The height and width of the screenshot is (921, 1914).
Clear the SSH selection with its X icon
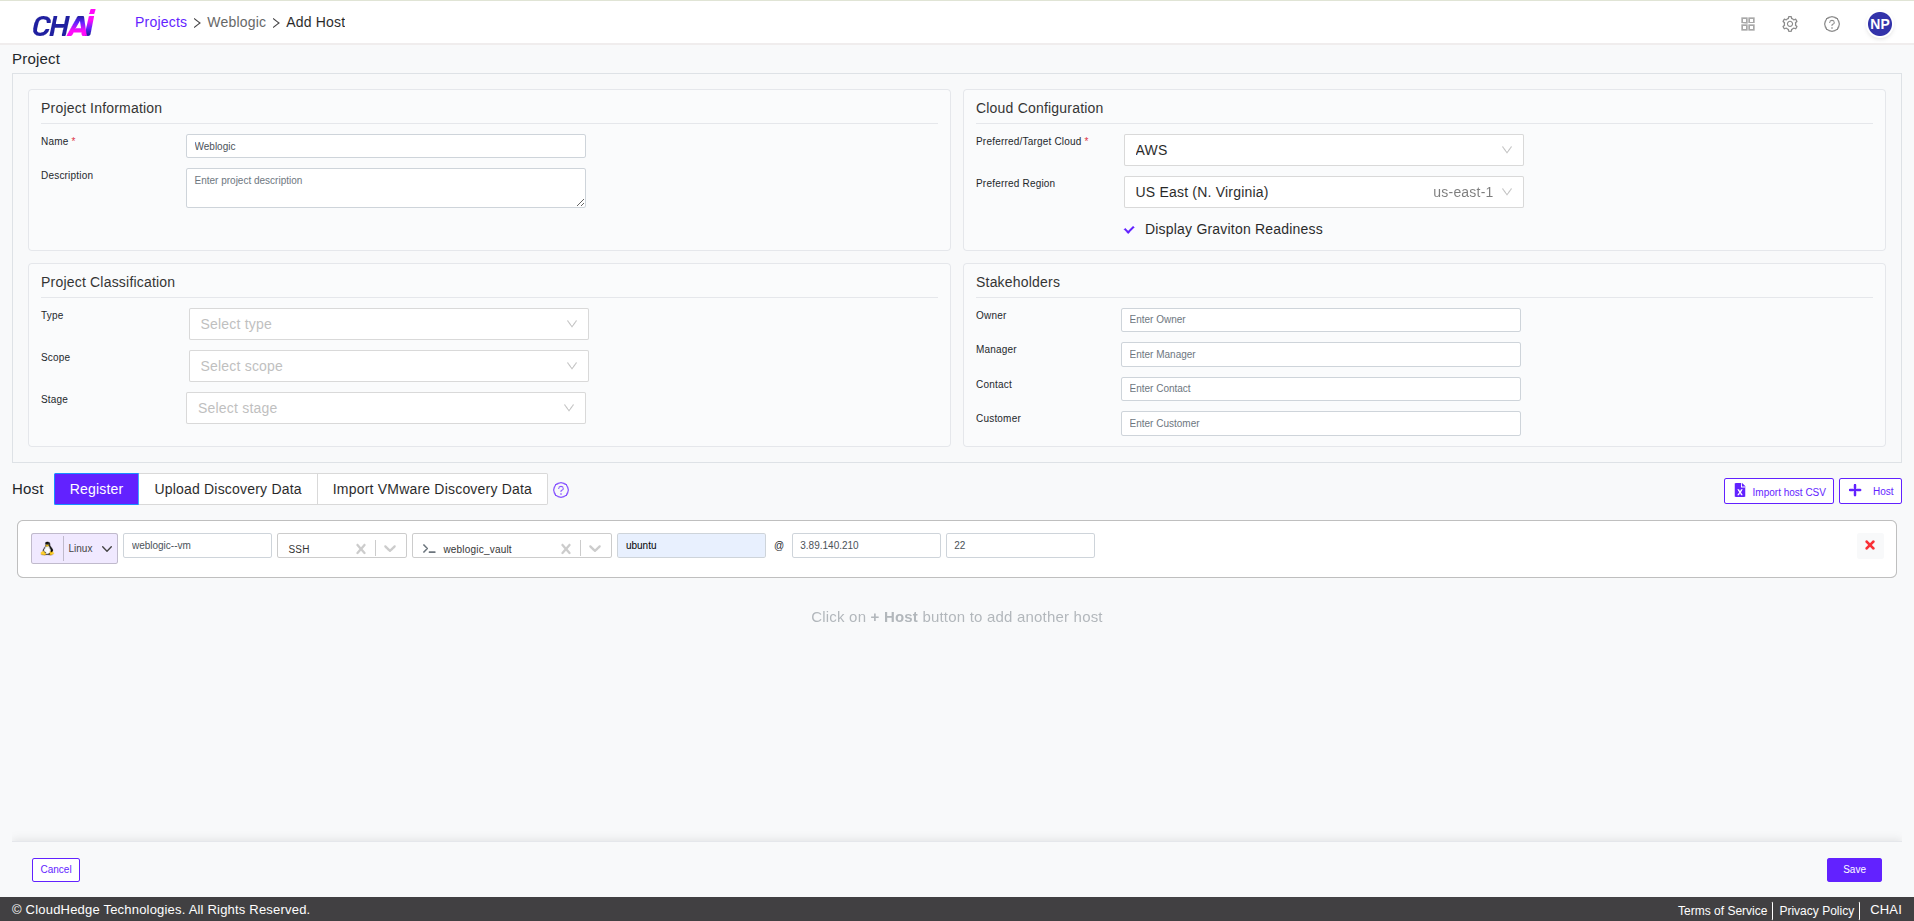point(361,548)
